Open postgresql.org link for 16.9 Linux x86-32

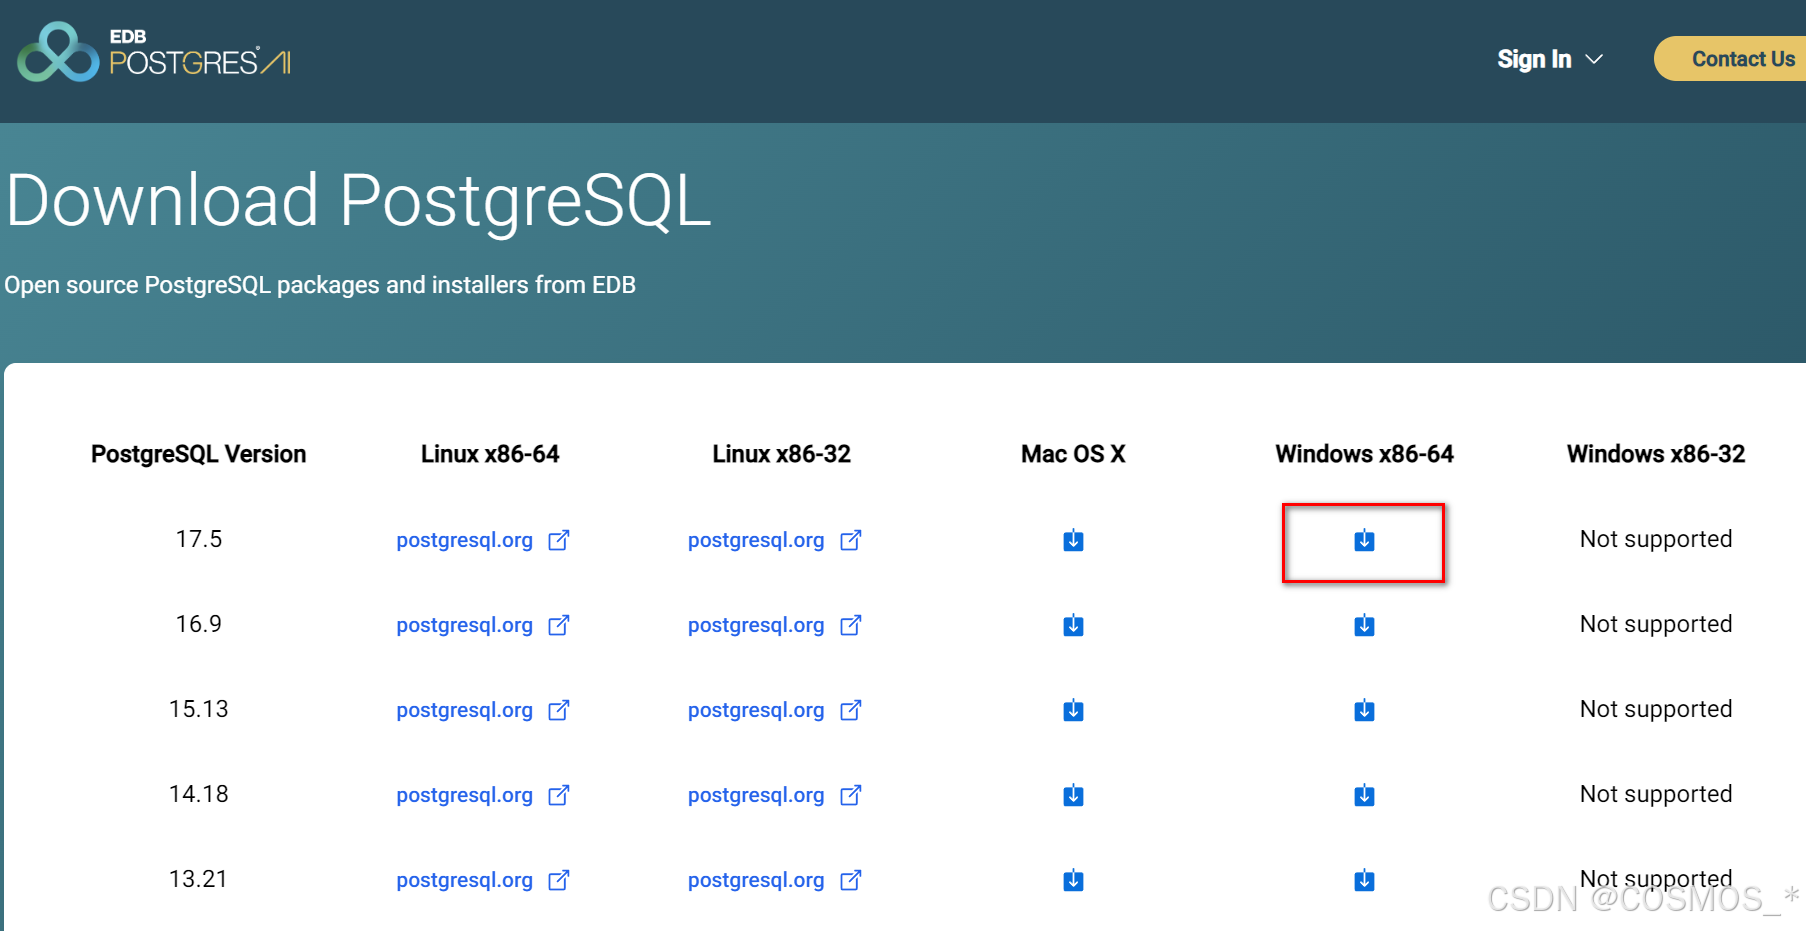[x=775, y=625]
